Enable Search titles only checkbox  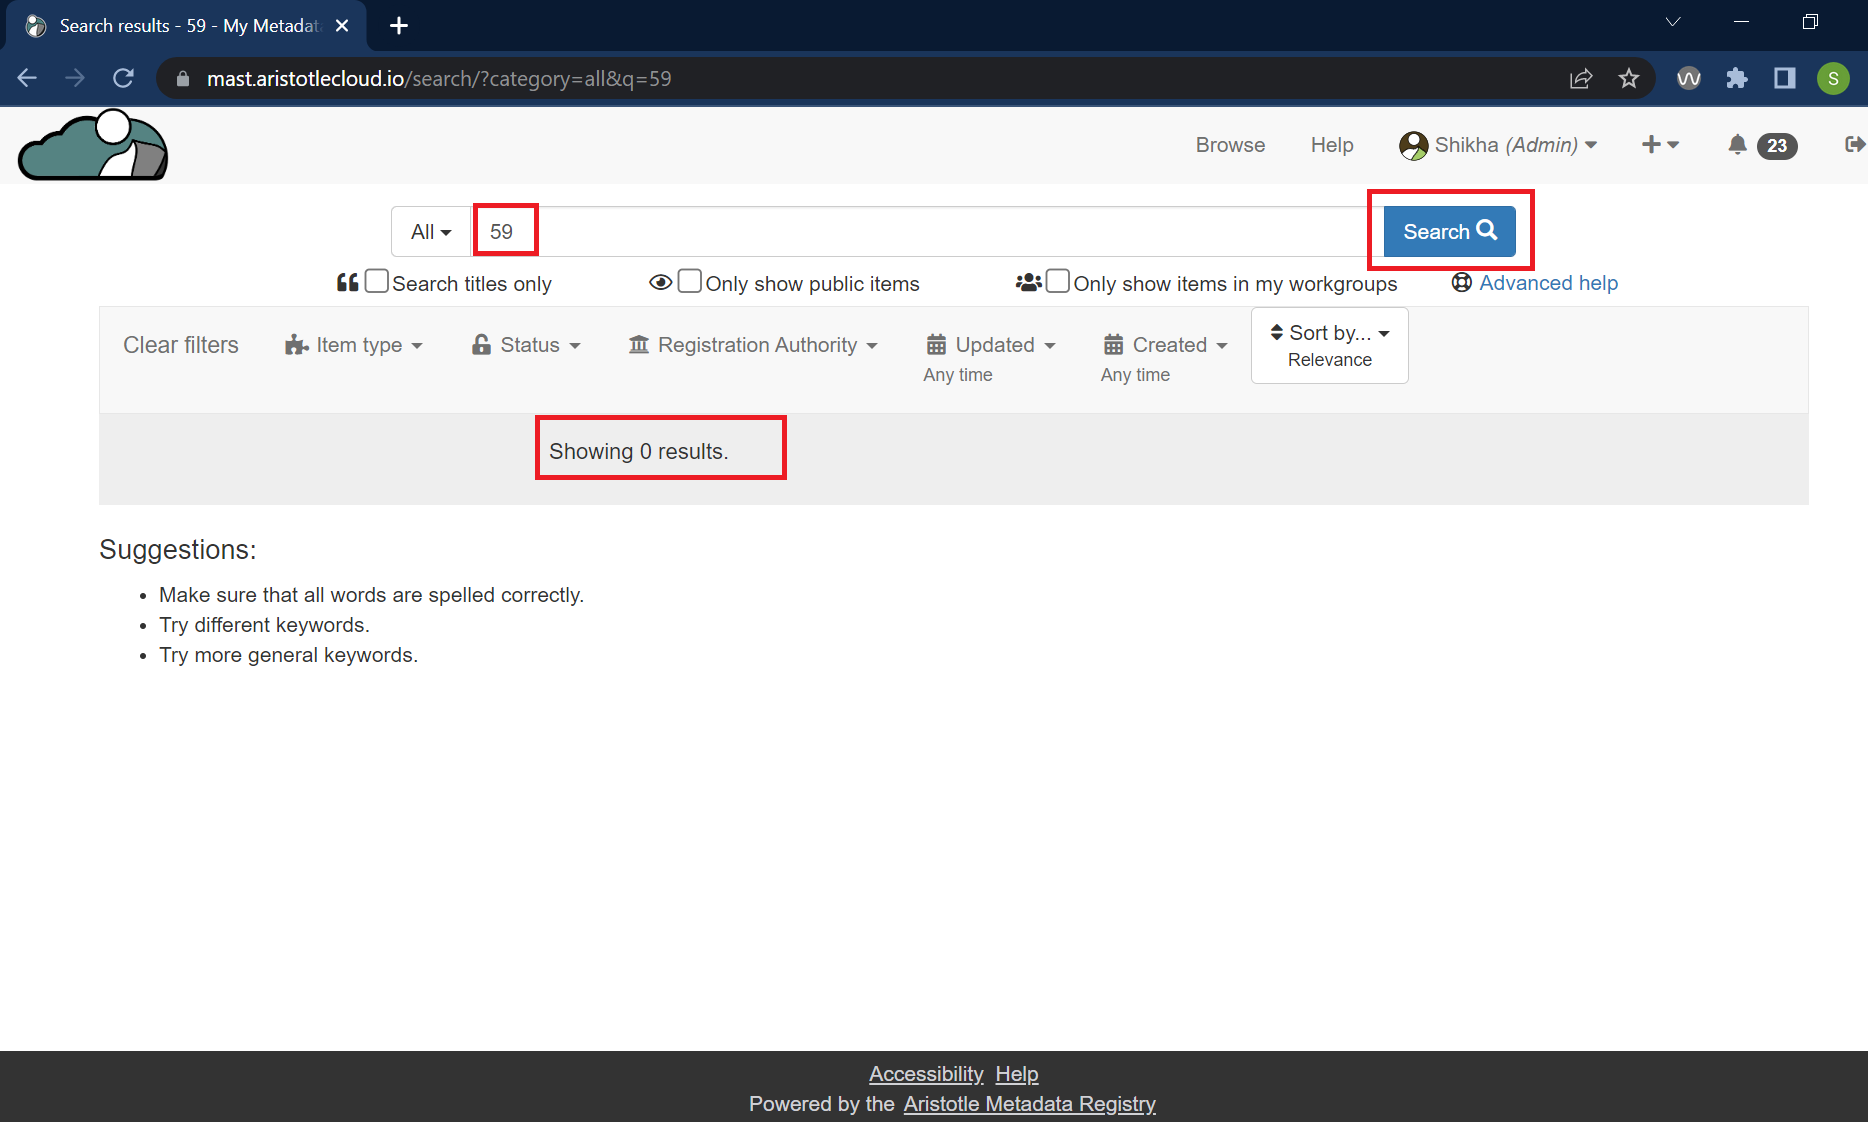(x=377, y=282)
